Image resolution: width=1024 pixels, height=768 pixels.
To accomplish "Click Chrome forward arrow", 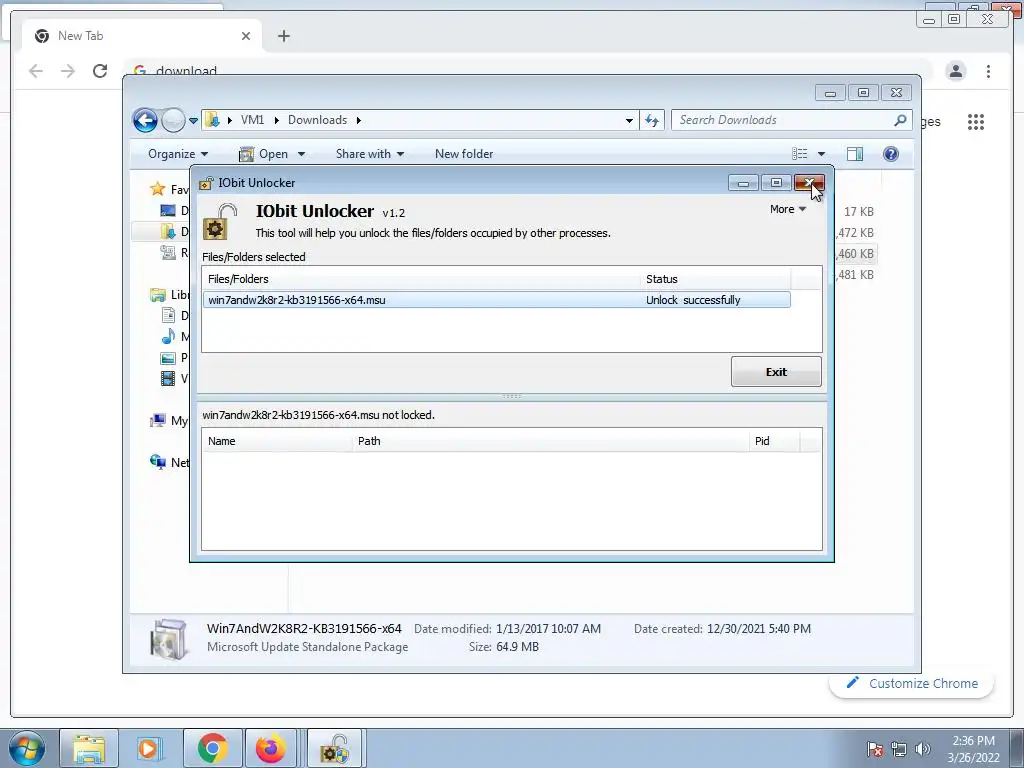I will click(68, 71).
